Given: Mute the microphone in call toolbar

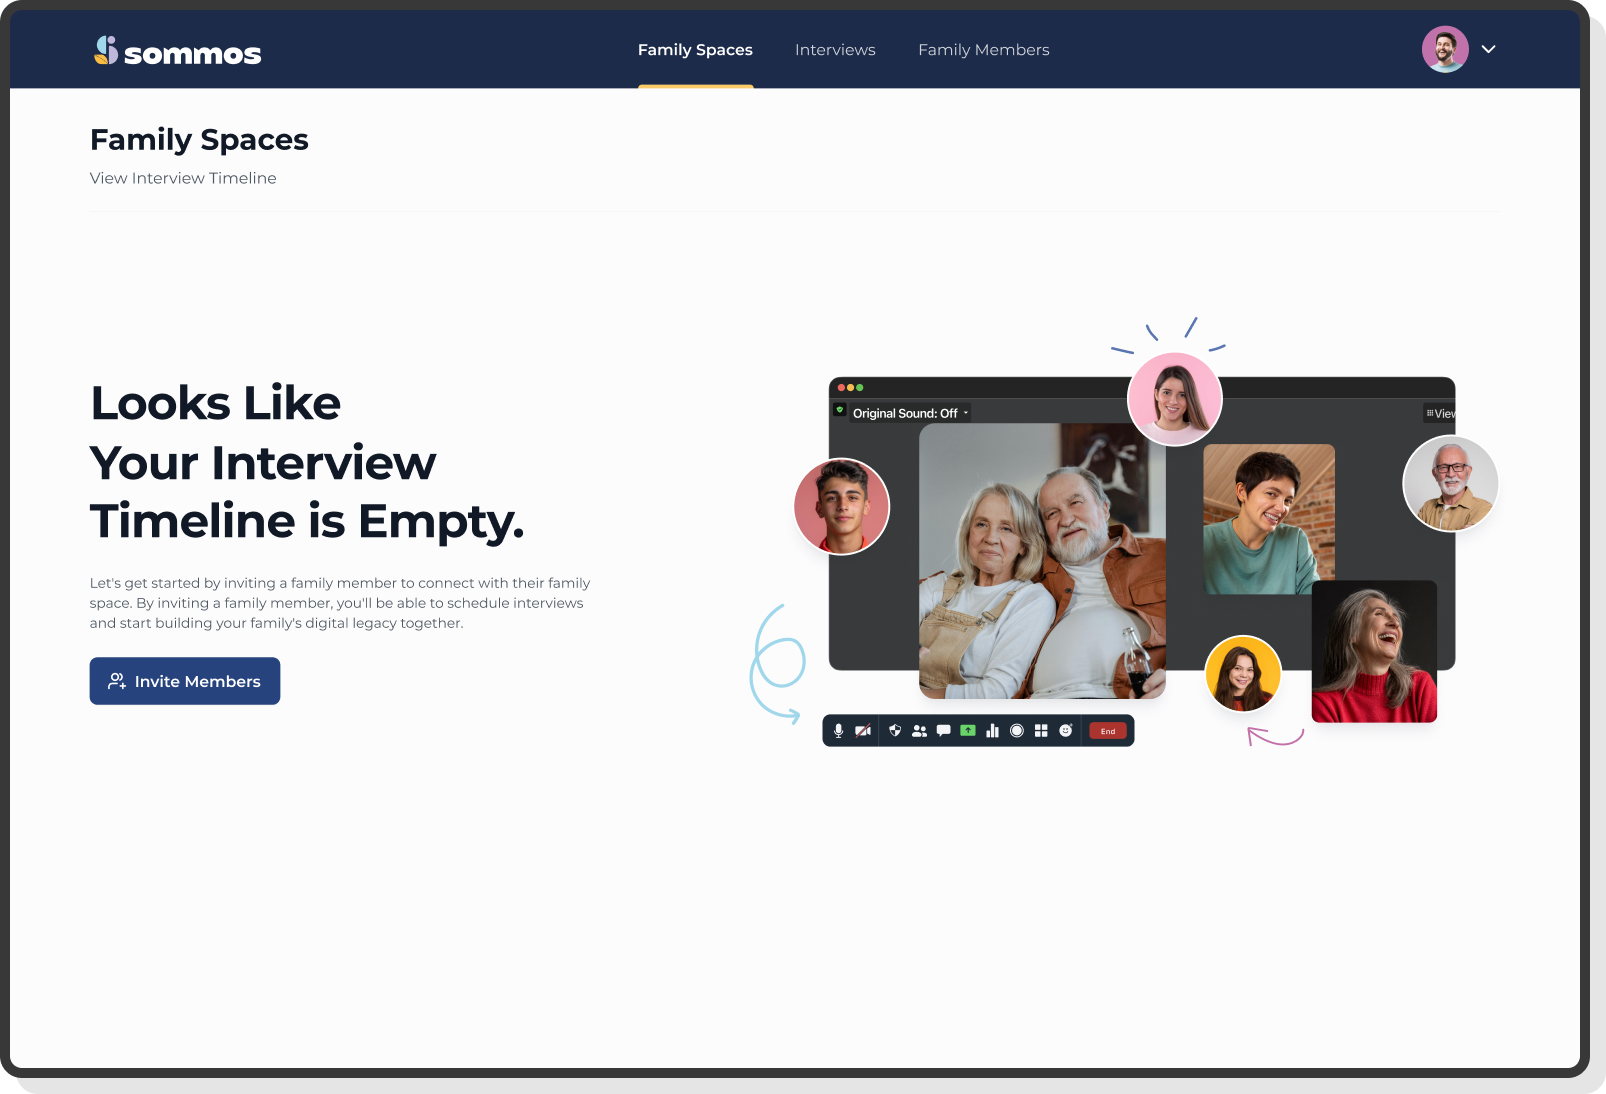Looking at the screenshot, I should click(x=838, y=731).
